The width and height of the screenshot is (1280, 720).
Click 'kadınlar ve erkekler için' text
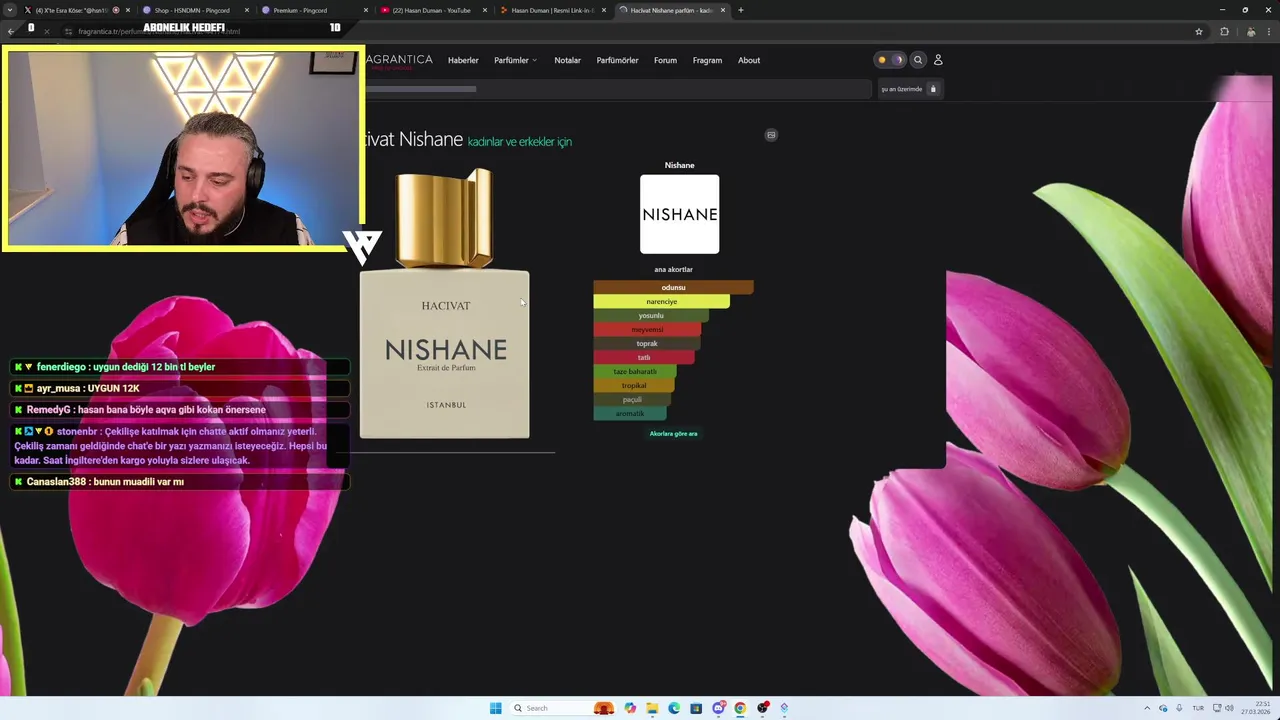coord(520,142)
